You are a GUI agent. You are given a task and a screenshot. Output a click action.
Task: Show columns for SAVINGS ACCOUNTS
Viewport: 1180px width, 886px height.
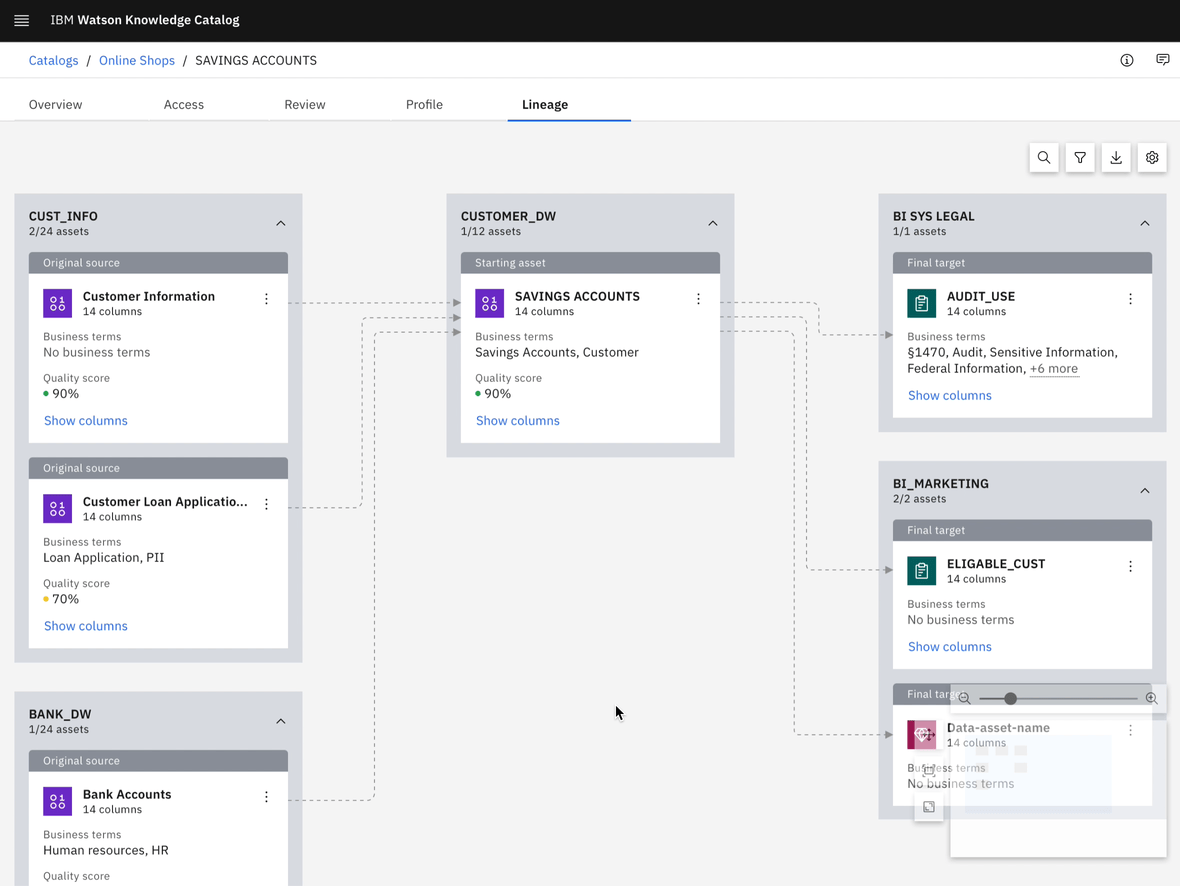pos(517,421)
